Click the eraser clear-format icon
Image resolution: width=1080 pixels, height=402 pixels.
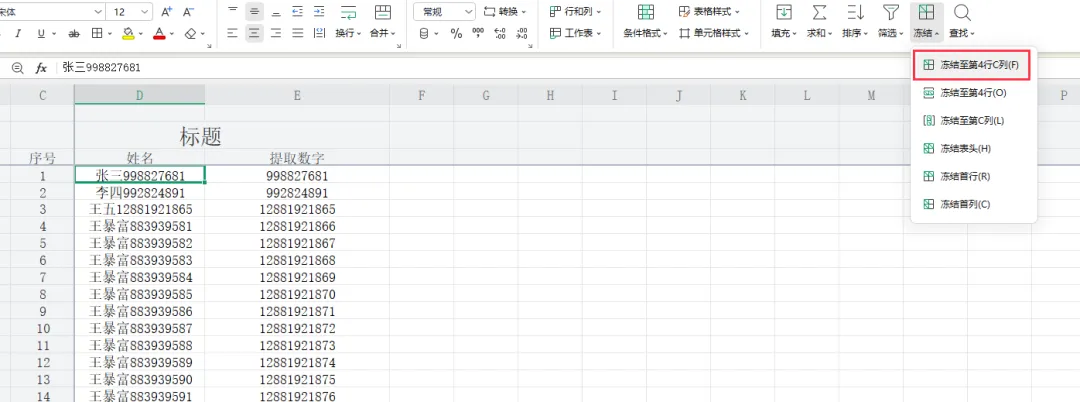point(191,33)
